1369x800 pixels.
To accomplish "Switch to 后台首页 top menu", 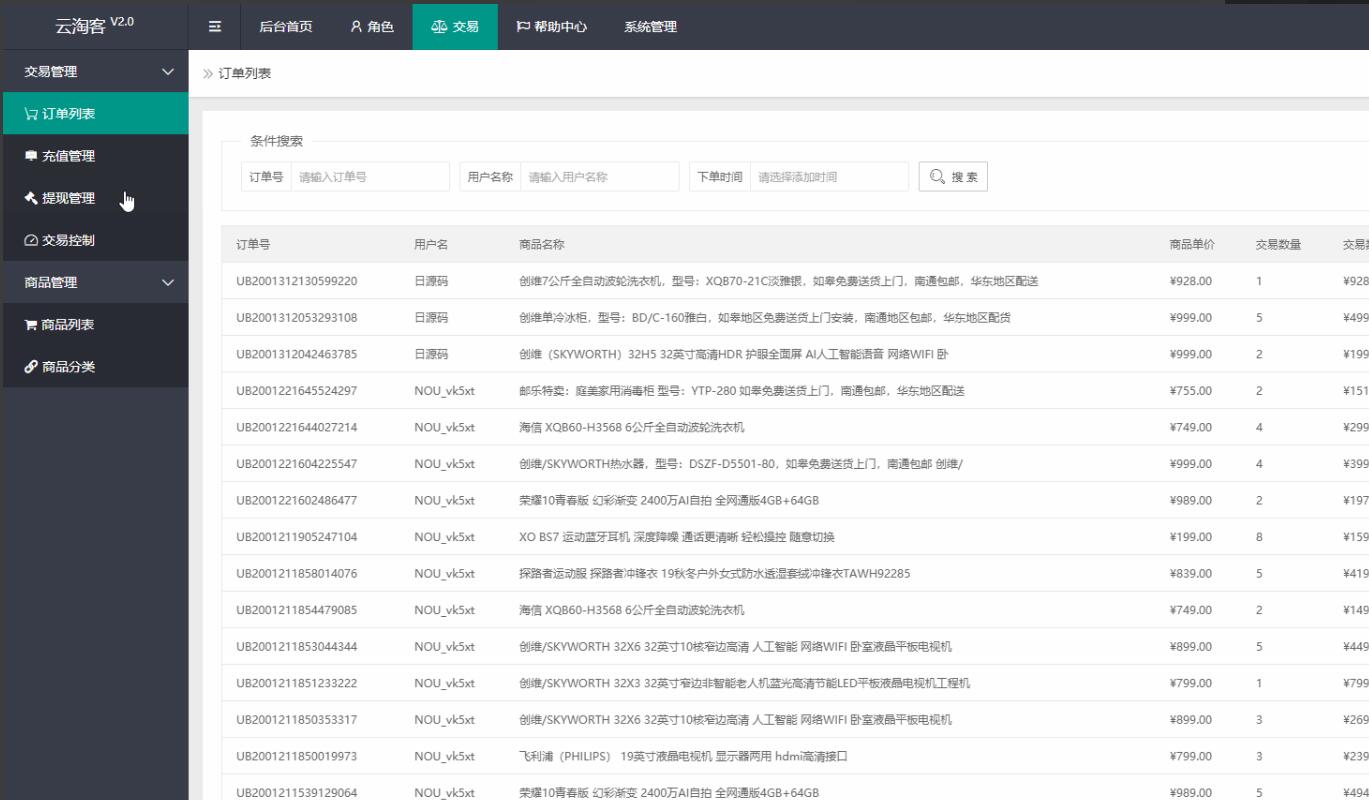I will click(286, 27).
